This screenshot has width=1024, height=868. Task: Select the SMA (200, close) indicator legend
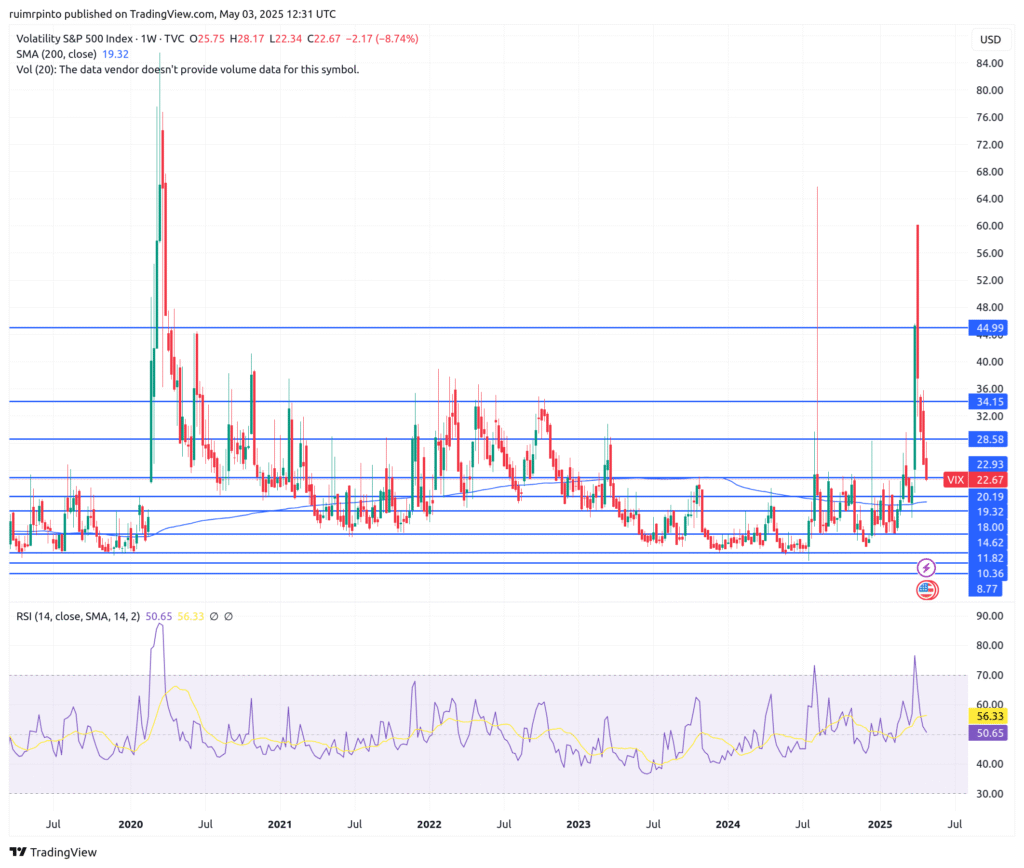(x=55, y=54)
